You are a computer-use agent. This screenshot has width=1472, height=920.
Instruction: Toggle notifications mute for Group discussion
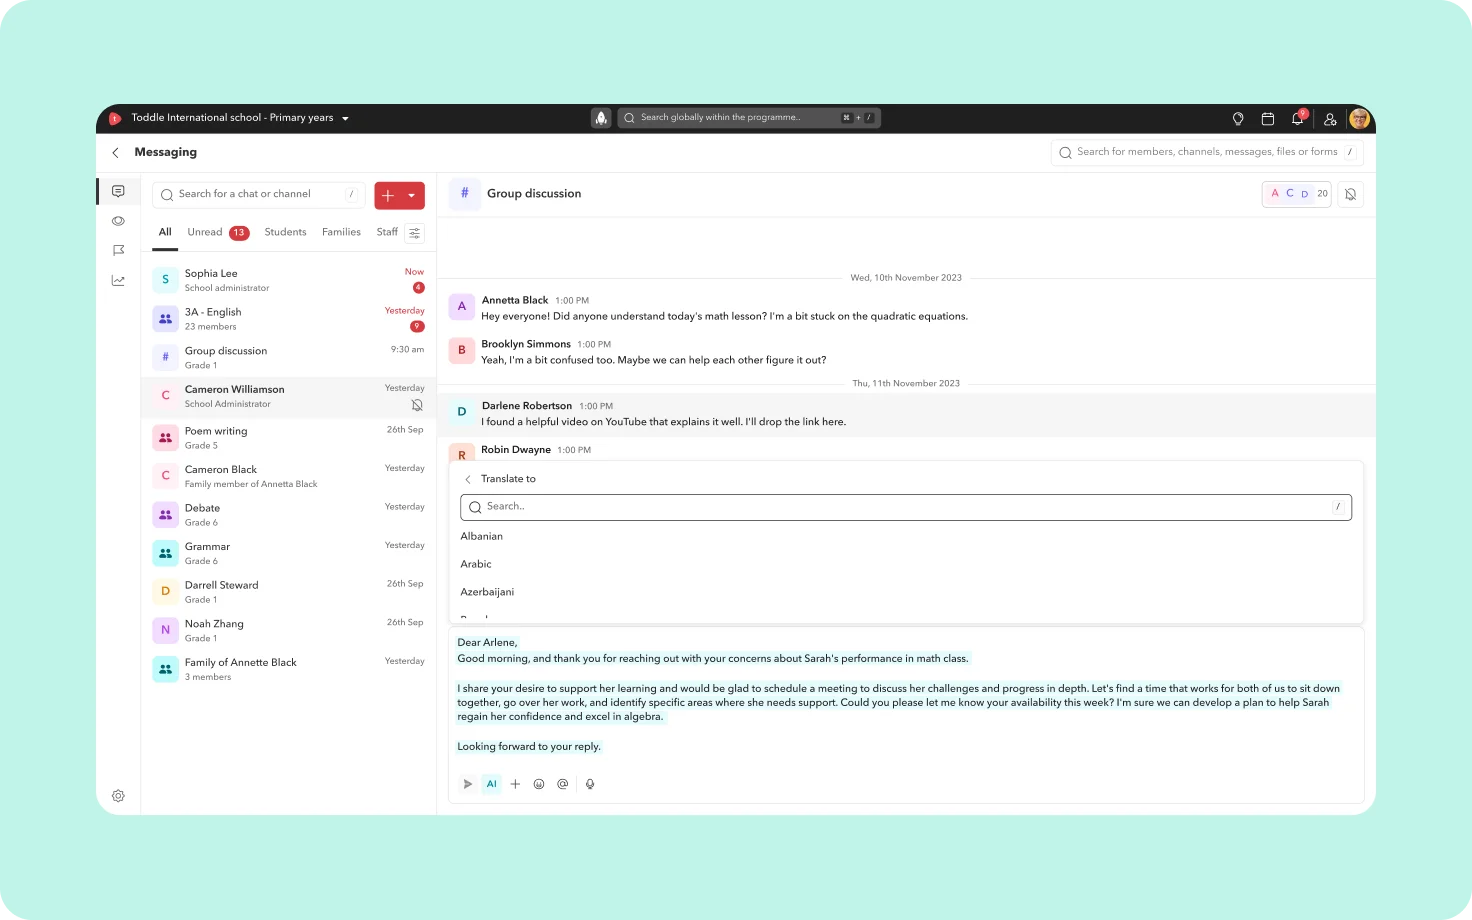(x=1350, y=194)
